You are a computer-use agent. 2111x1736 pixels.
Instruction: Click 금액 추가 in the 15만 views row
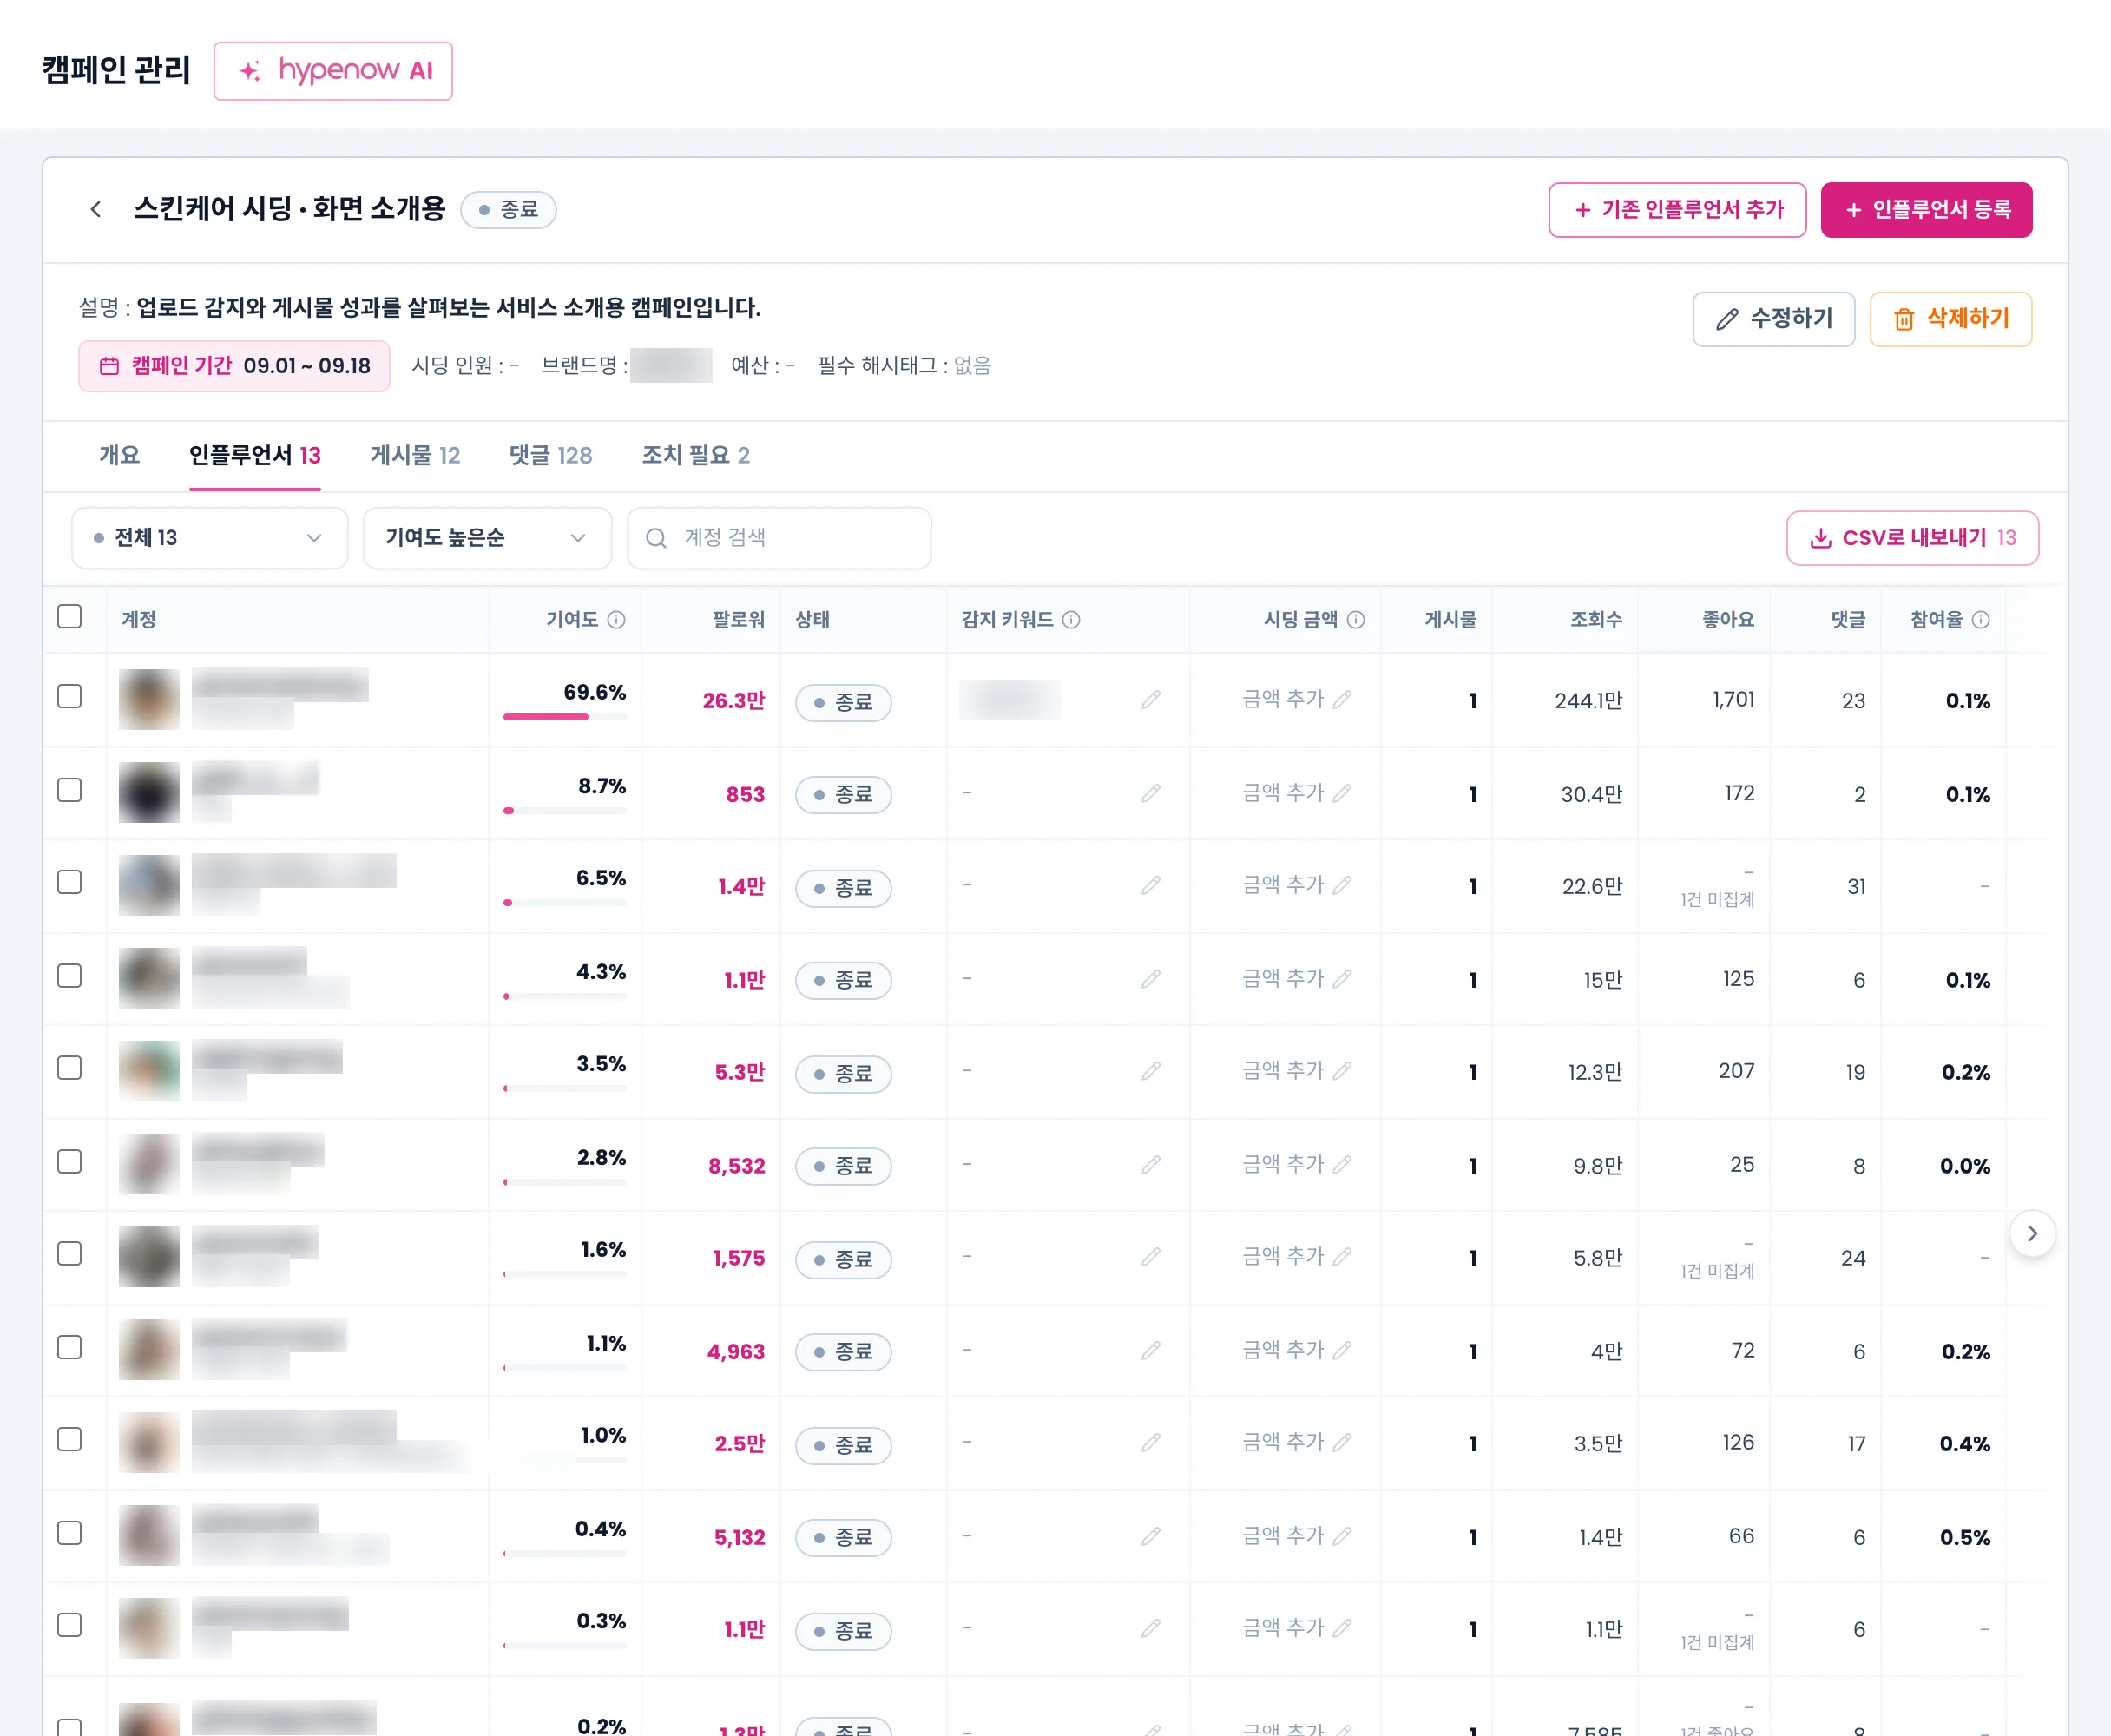pyautogui.click(x=1297, y=979)
